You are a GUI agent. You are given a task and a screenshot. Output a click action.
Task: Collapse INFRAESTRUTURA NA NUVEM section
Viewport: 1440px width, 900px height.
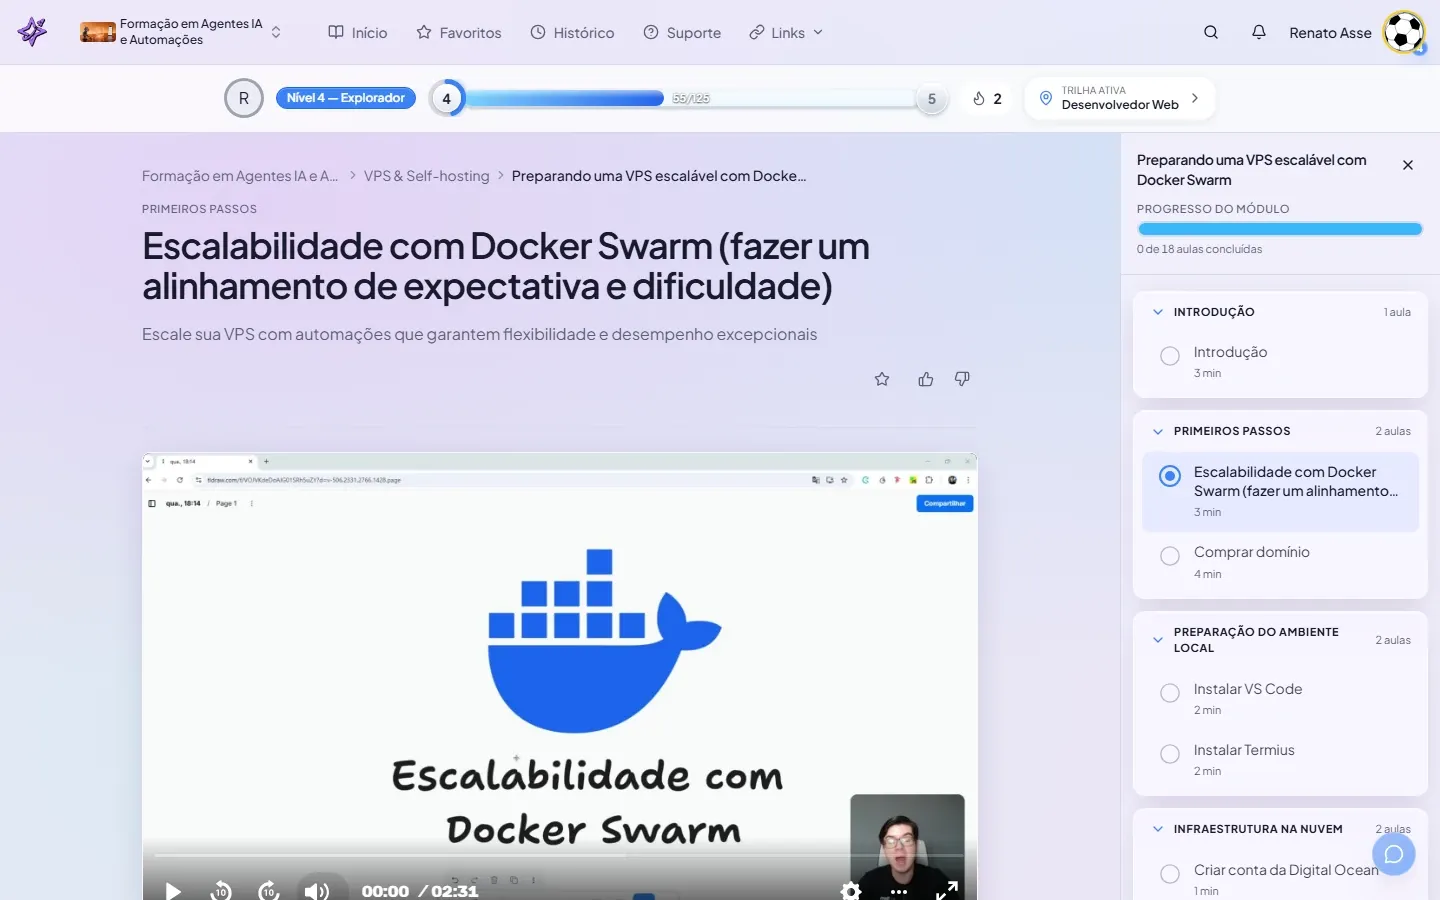click(x=1158, y=829)
